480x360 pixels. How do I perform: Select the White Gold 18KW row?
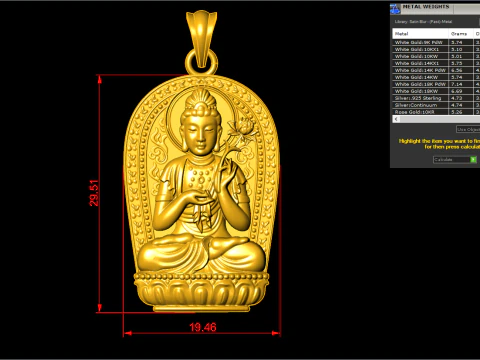tap(436, 91)
